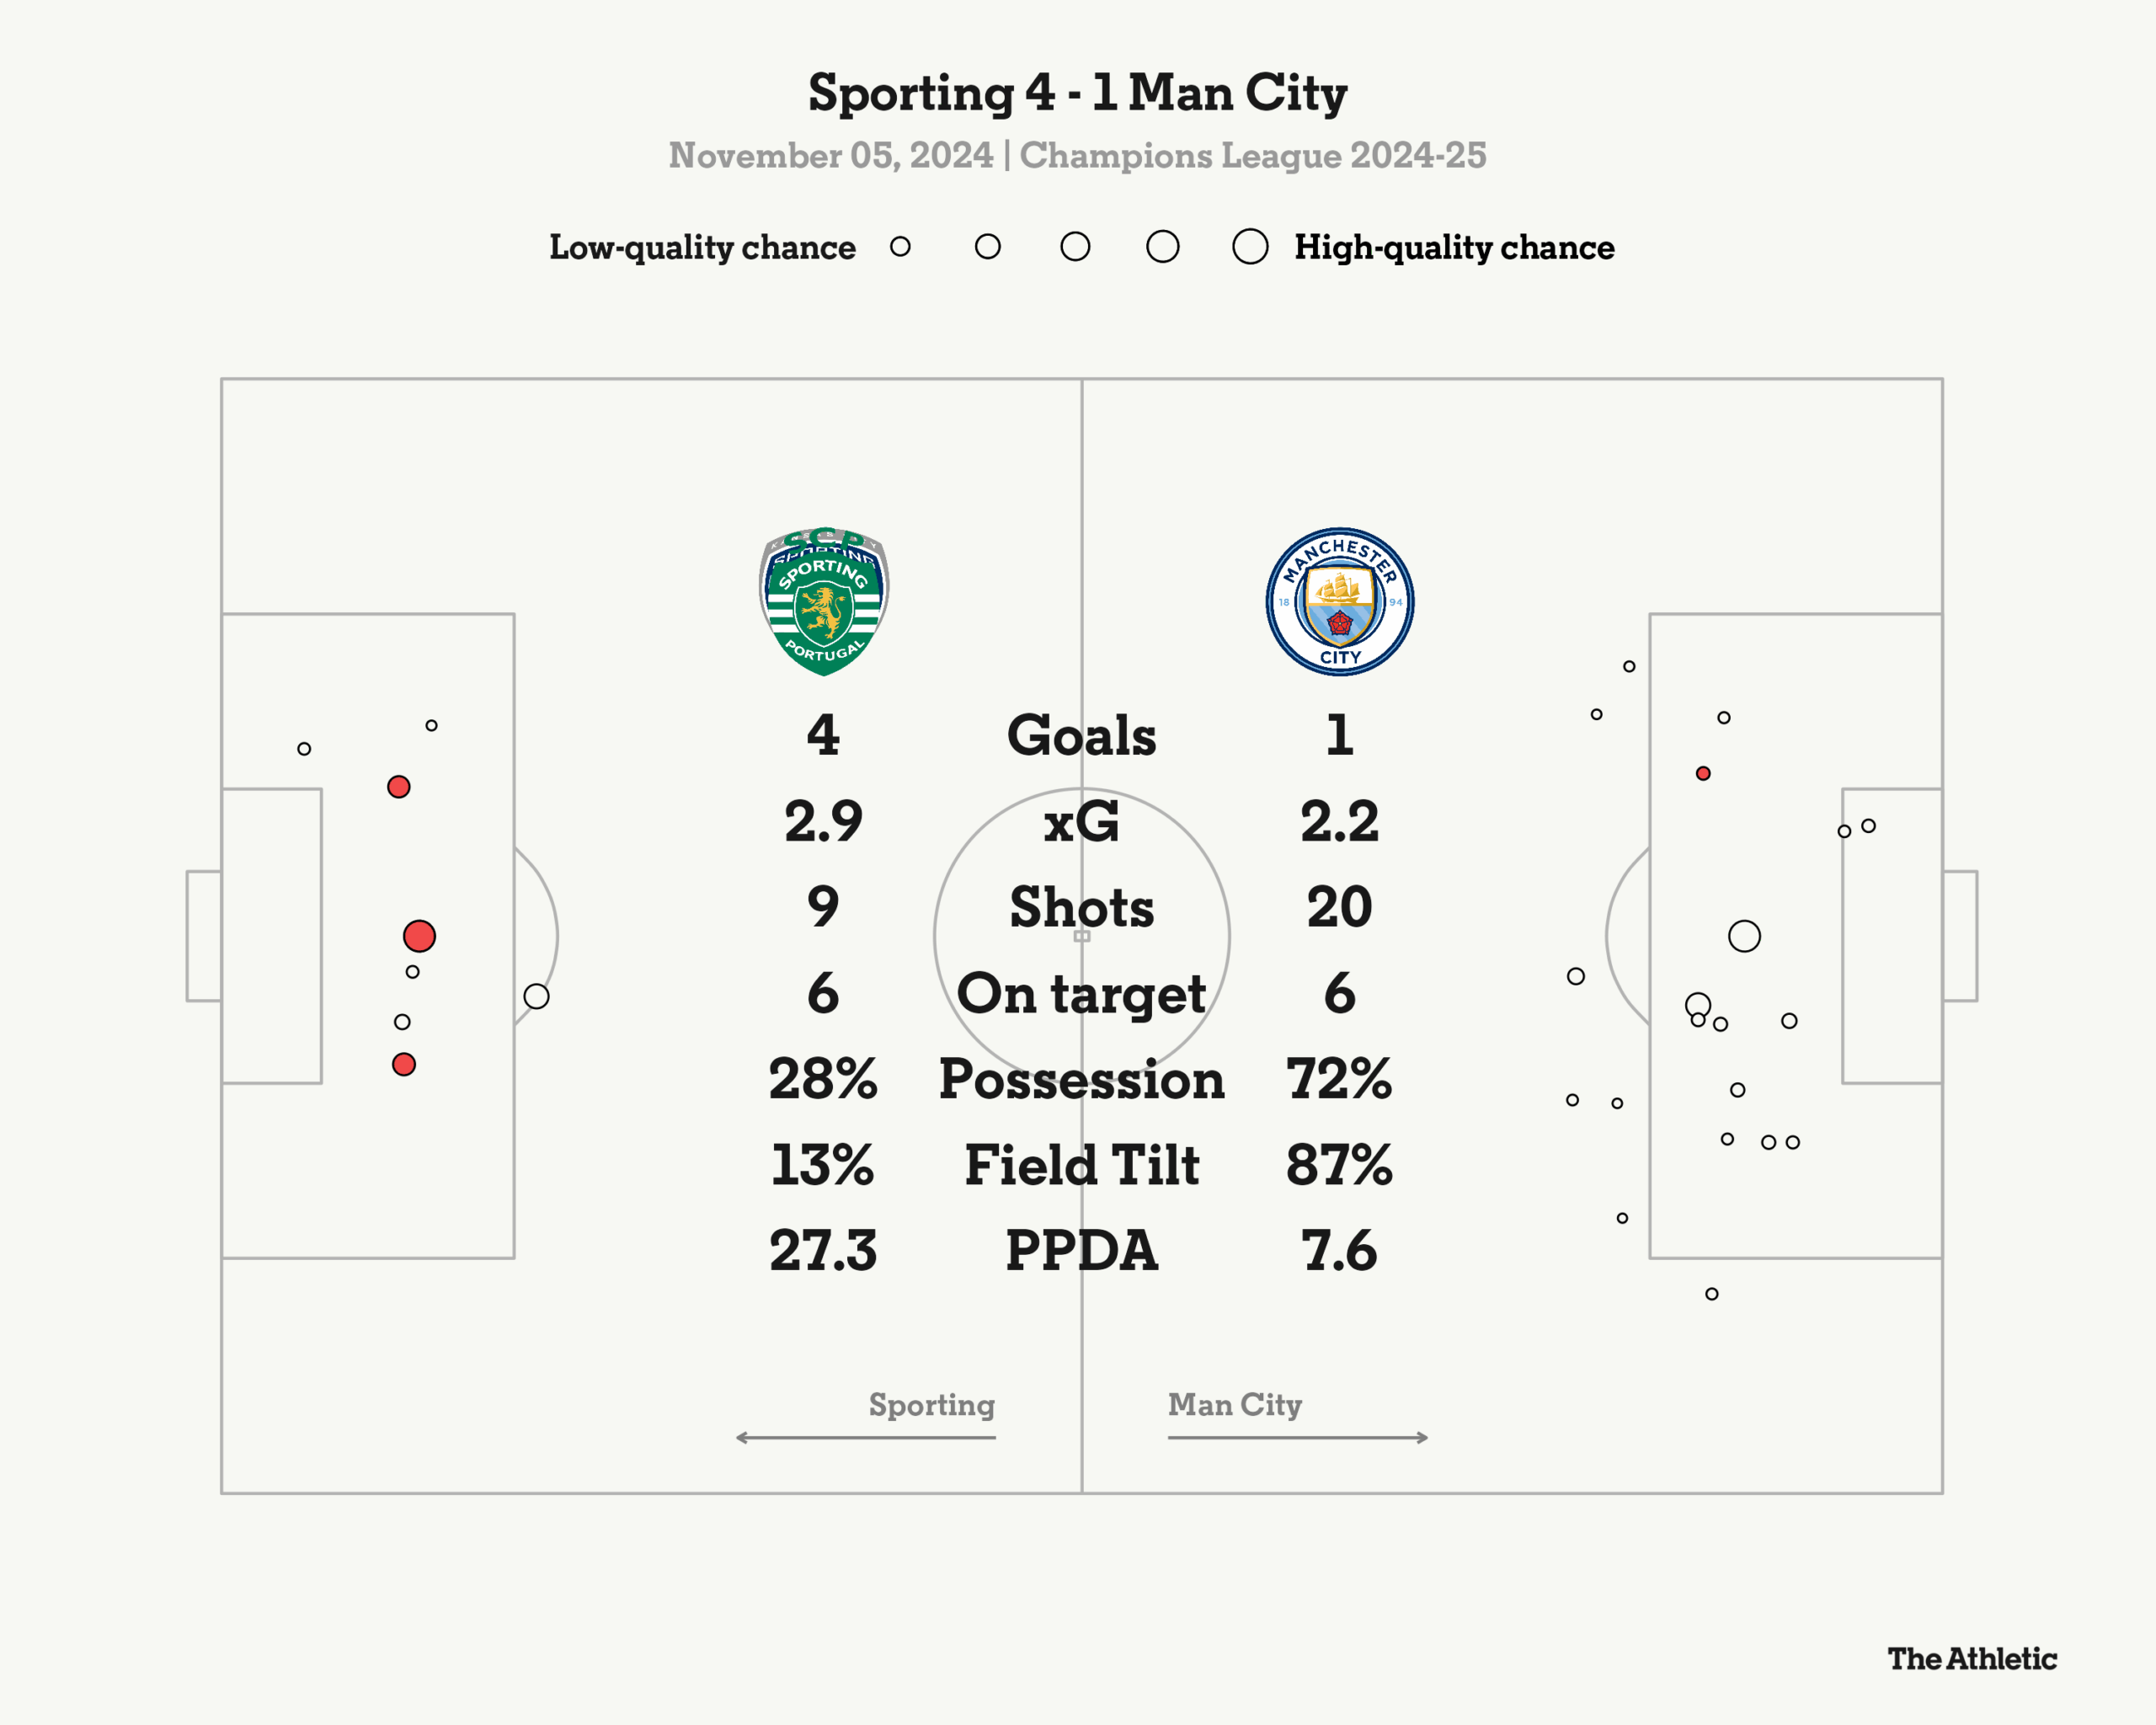Click Man City's largest white shot circle
This screenshot has width=2156, height=1725.
[x=1744, y=936]
